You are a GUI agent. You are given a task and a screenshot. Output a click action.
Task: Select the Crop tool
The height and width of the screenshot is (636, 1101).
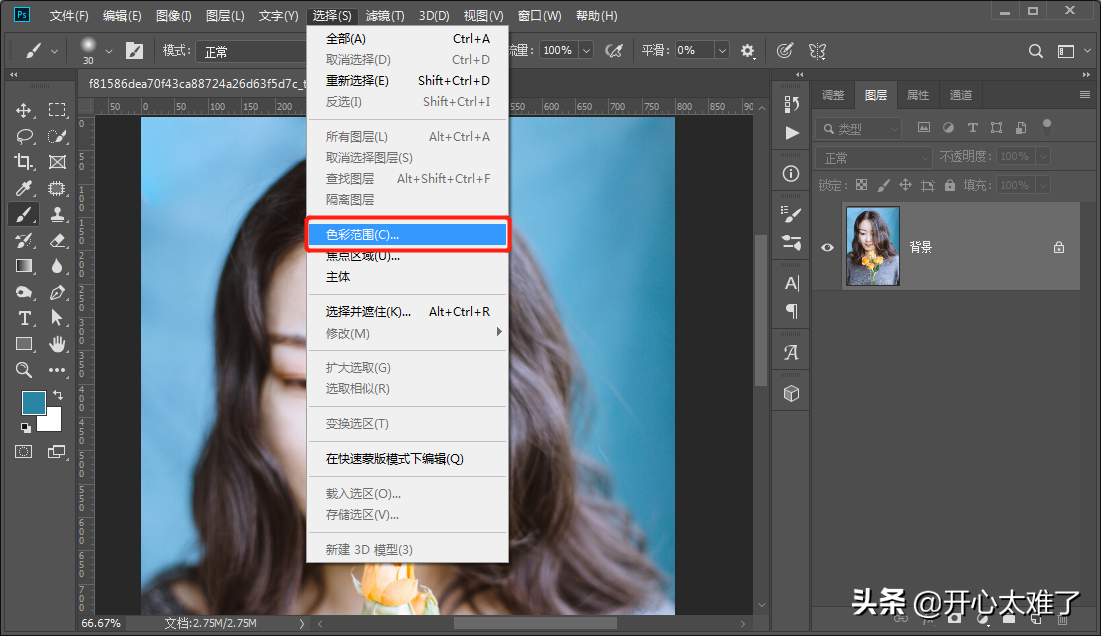pyautogui.click(x=24, y=162)
